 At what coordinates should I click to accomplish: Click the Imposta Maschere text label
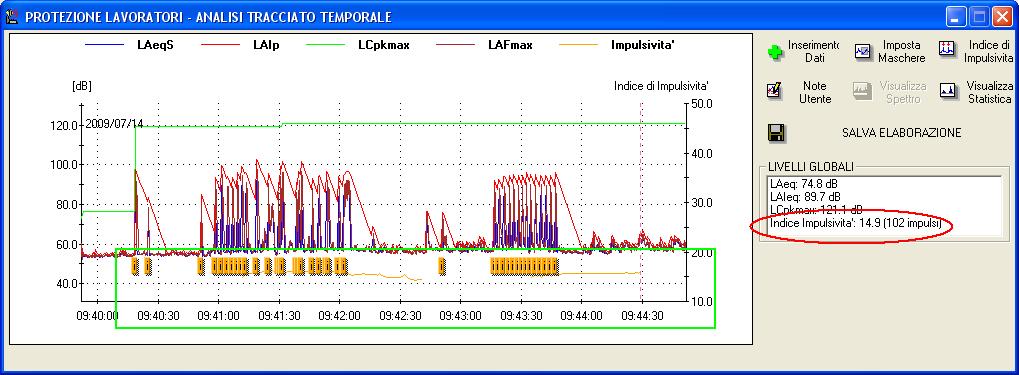point(901,51)
